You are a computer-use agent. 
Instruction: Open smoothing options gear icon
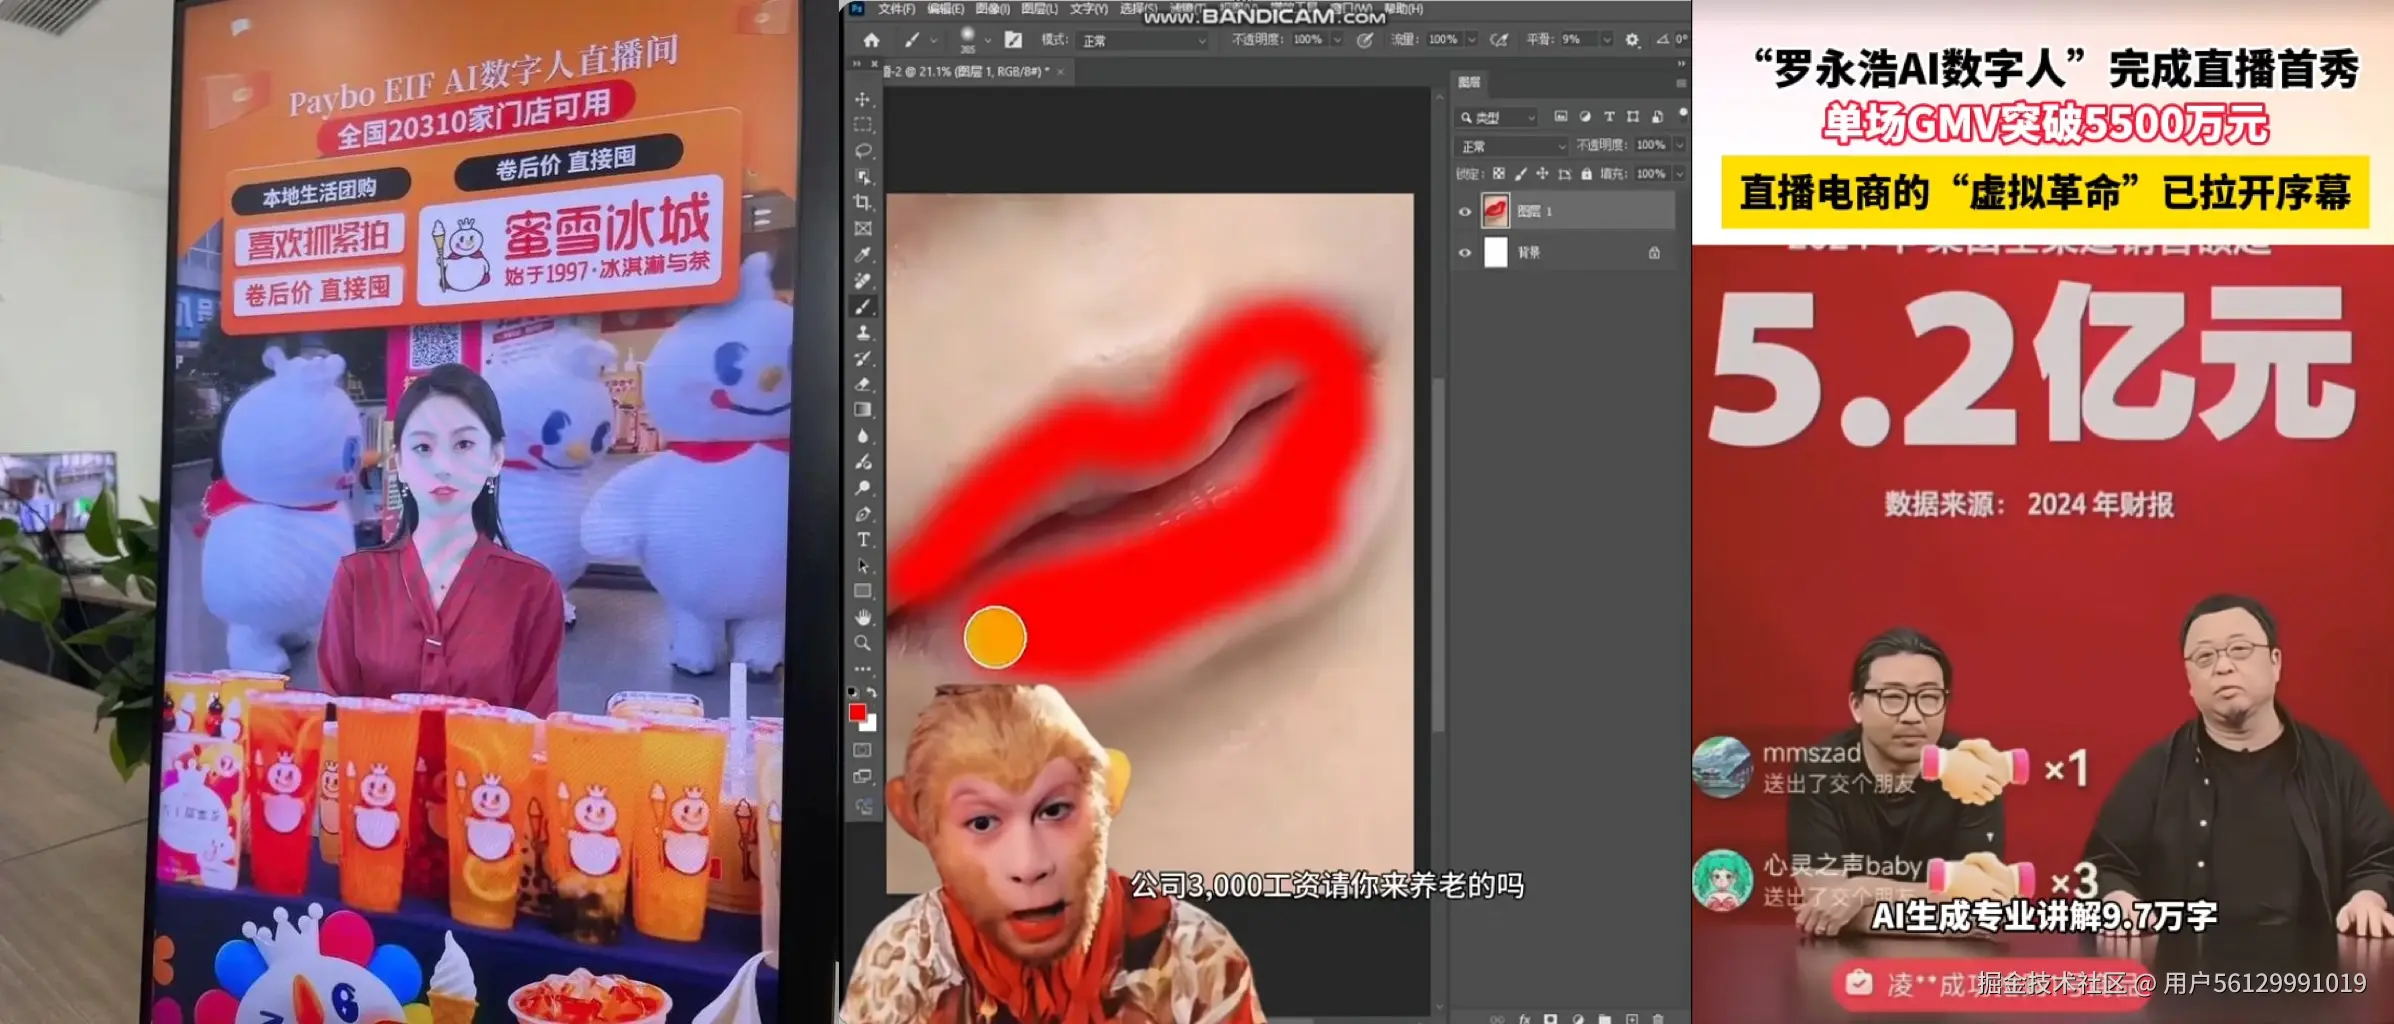pos(1632,40)
